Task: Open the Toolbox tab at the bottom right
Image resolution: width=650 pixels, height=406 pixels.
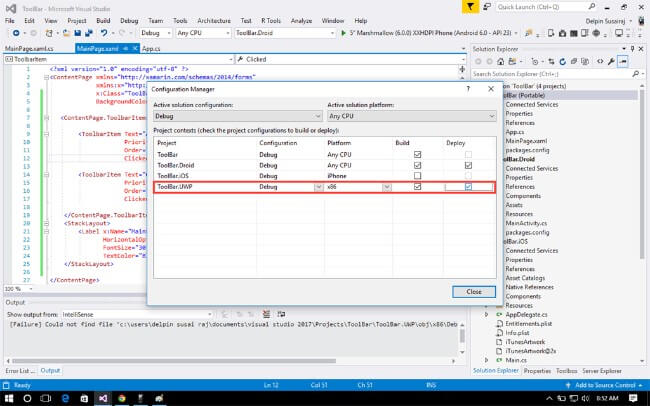Action: coord(566,371)
